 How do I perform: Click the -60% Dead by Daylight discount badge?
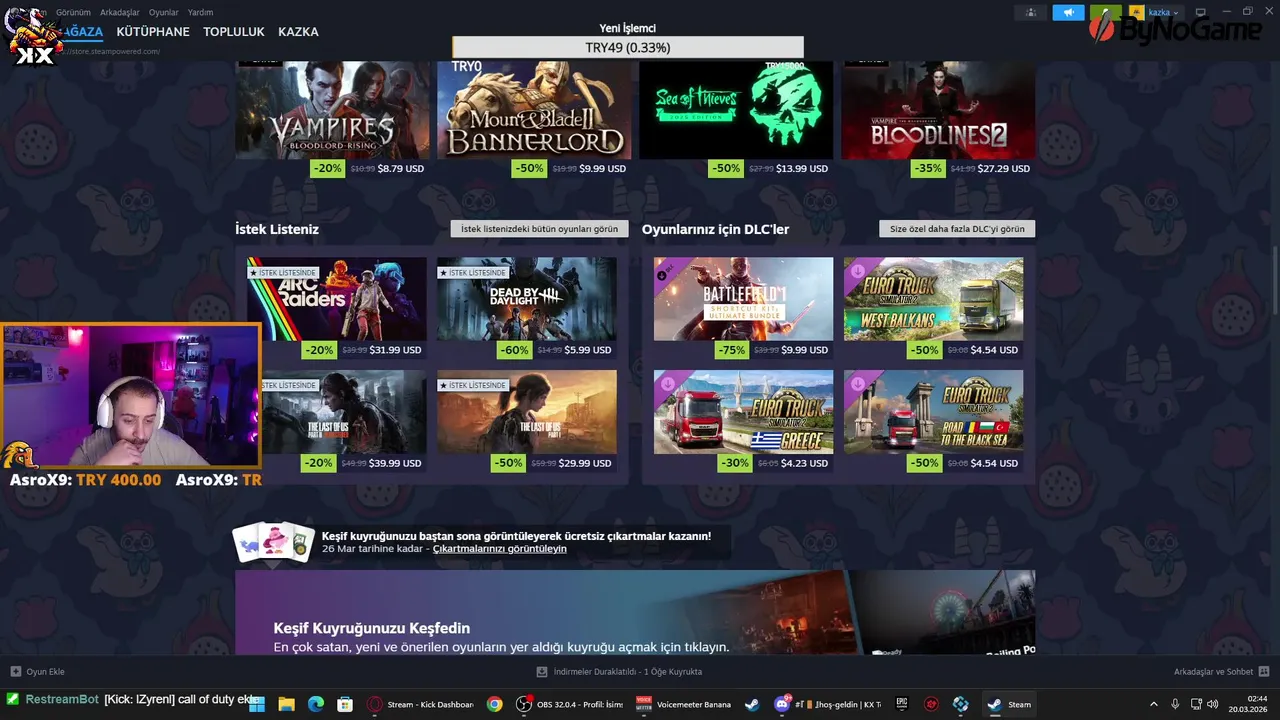(x=513, y=350)
